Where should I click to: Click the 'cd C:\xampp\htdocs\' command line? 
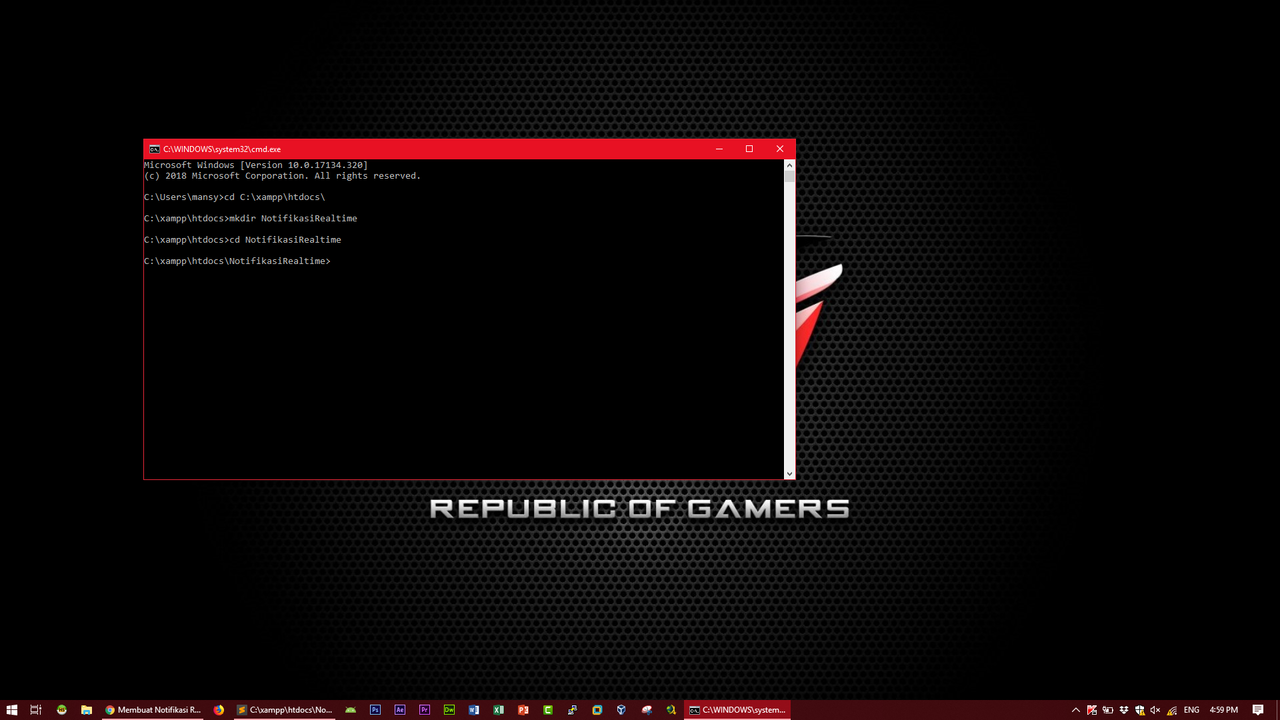tap(274, 197)
